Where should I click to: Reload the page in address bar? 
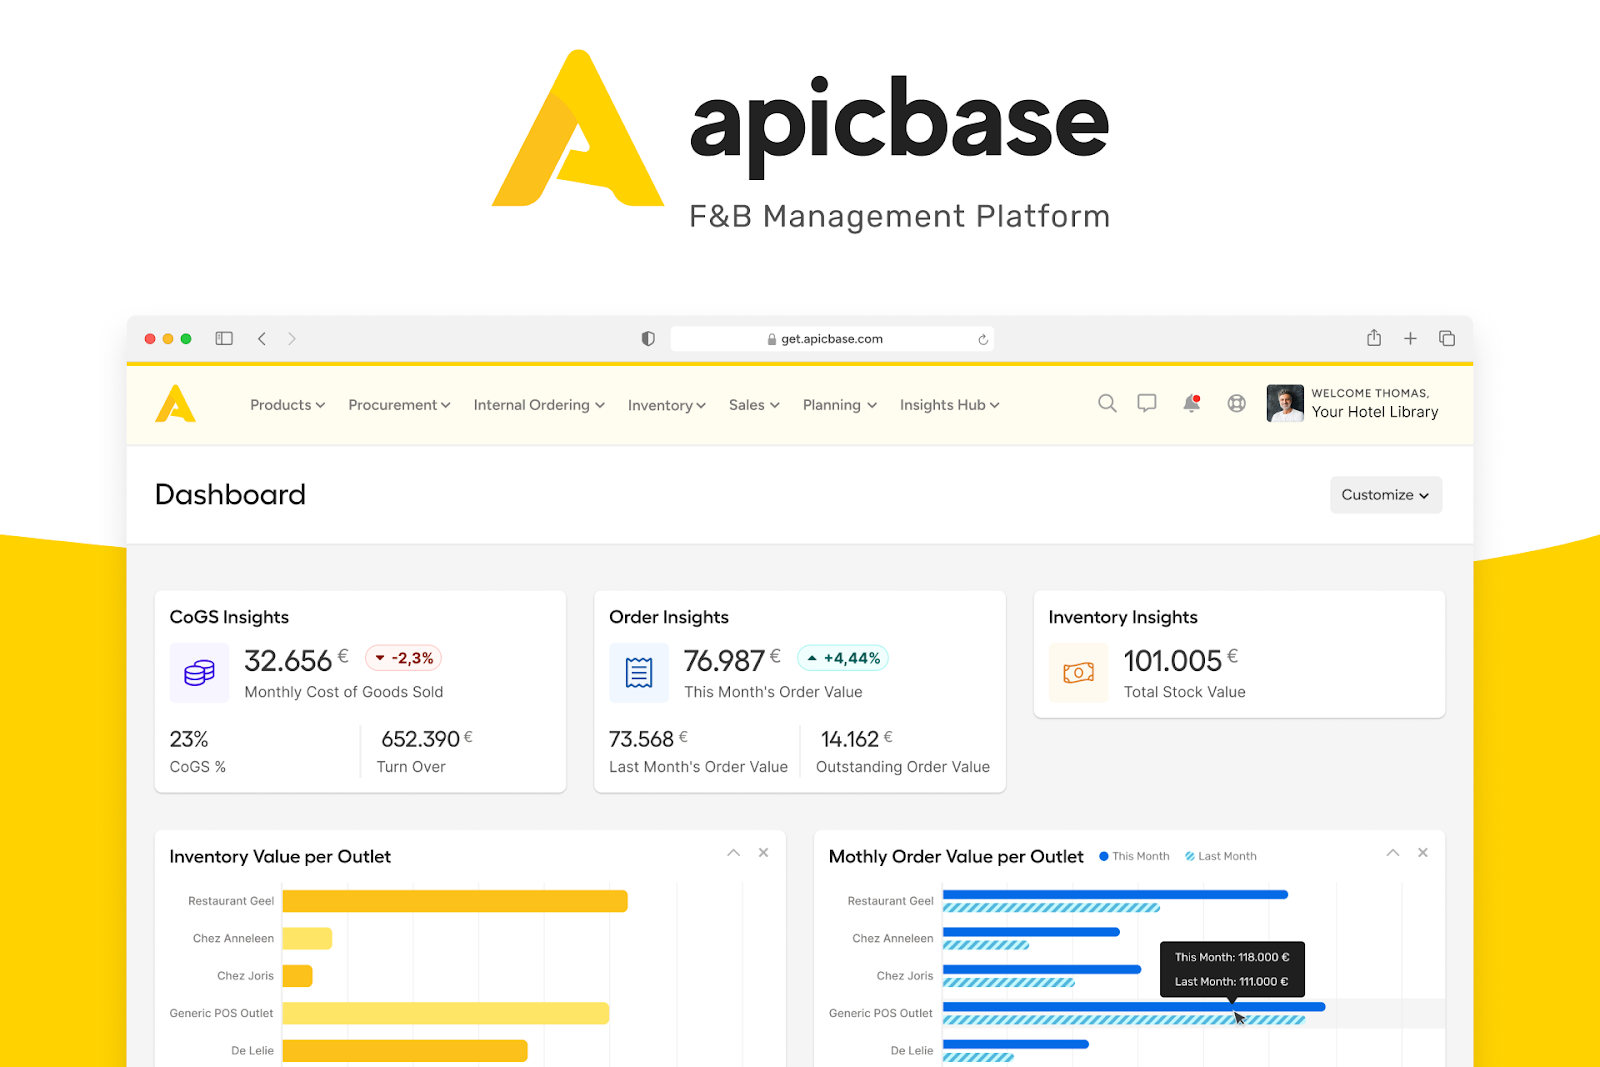pyautogui.click(x=983, y=339)
